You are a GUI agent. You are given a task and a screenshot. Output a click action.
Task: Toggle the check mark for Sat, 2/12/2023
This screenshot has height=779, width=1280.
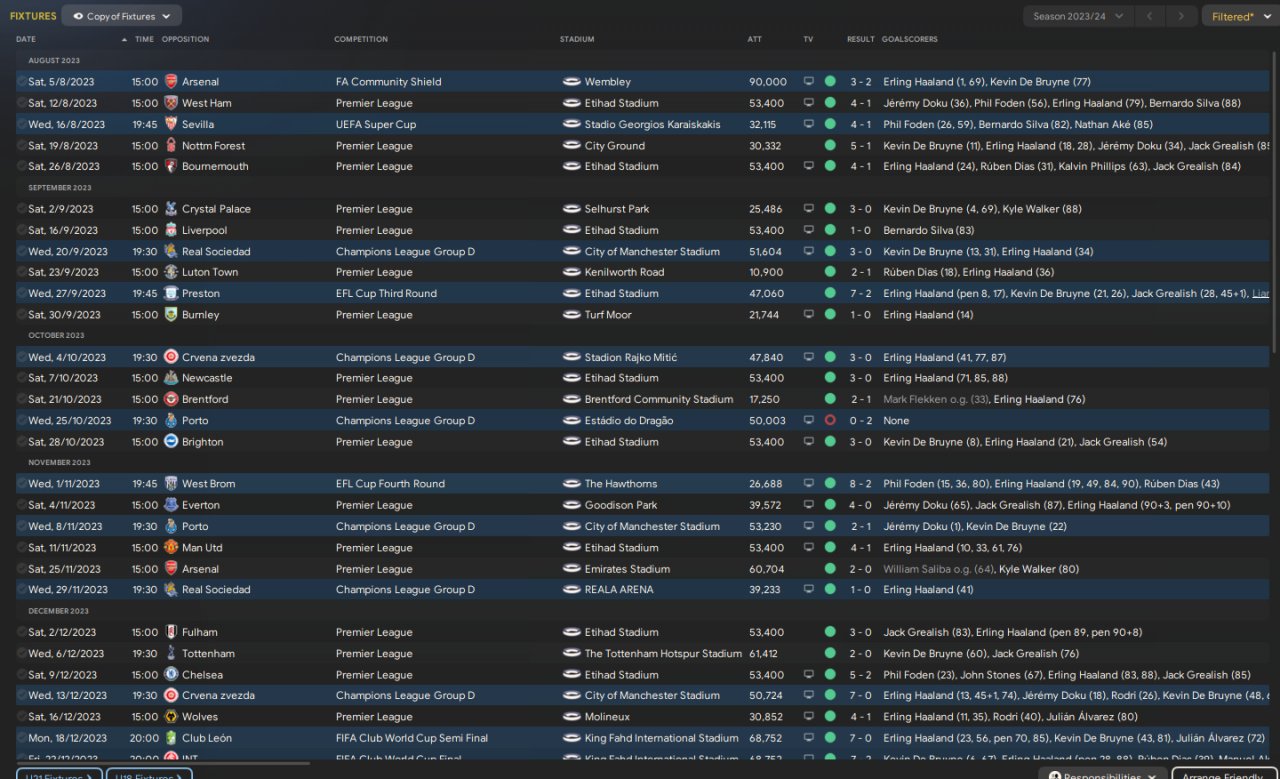(22, 632)
